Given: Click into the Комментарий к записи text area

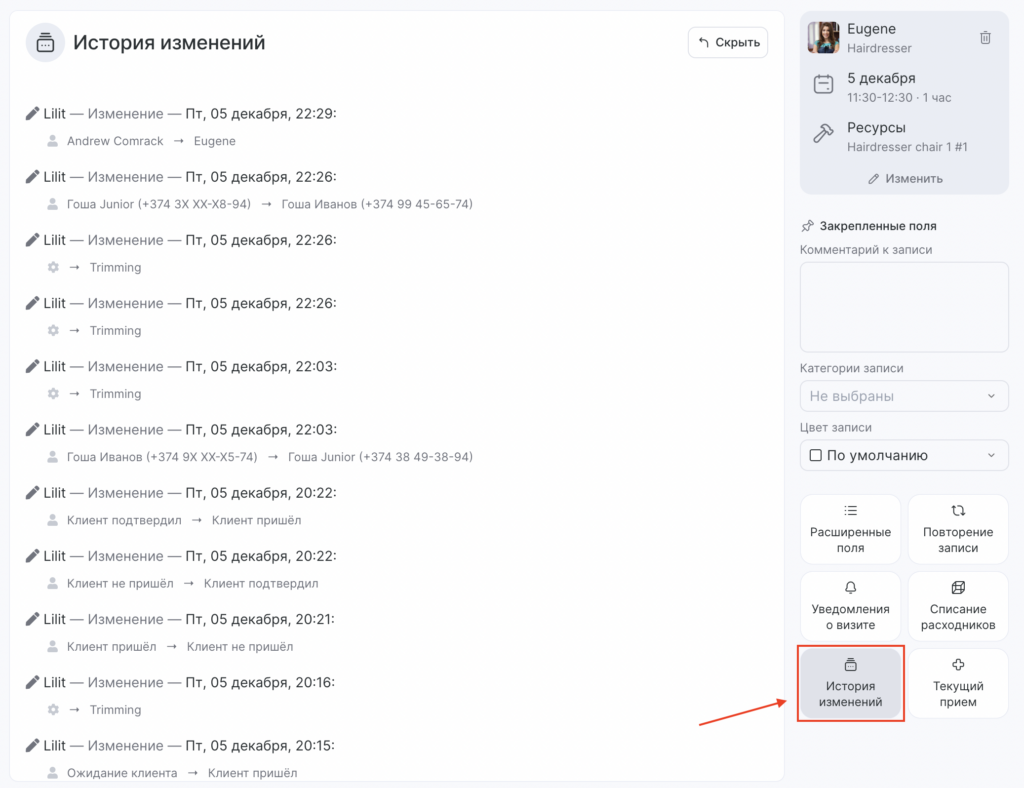Looking at the screenshot, I should (904, 307).
